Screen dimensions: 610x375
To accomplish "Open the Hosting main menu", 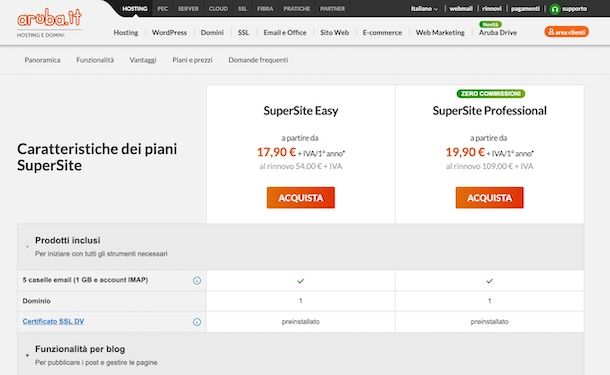I will (126, 33).
